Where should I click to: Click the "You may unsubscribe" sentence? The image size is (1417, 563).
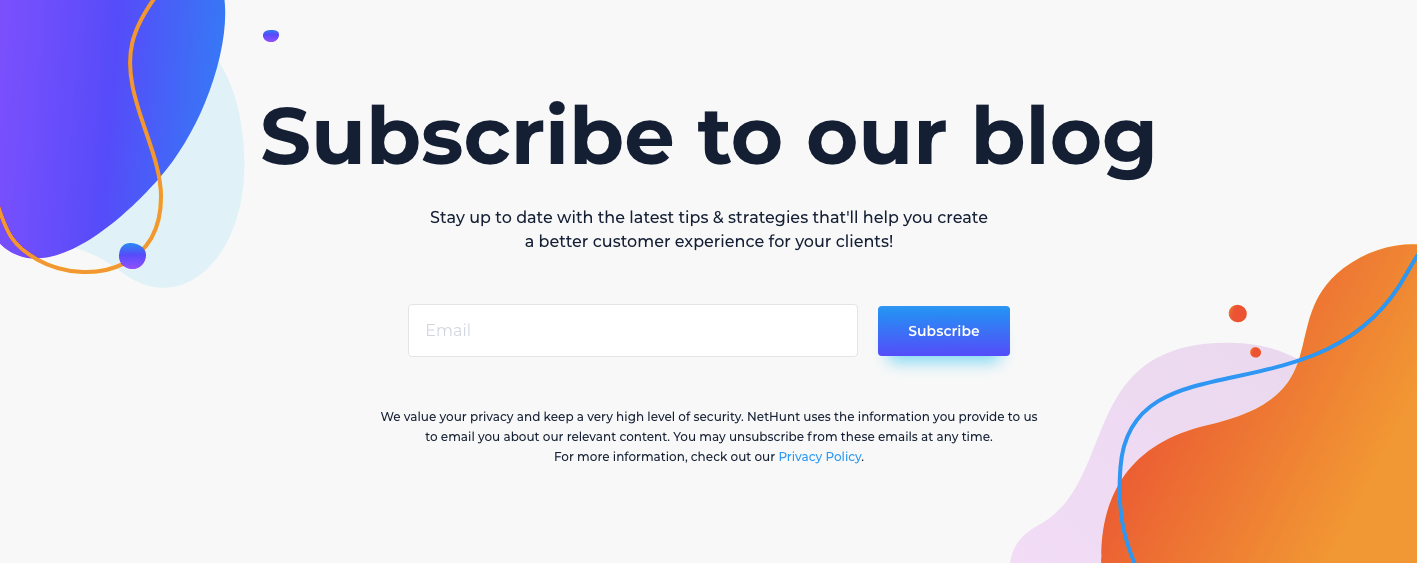point(832,437)
